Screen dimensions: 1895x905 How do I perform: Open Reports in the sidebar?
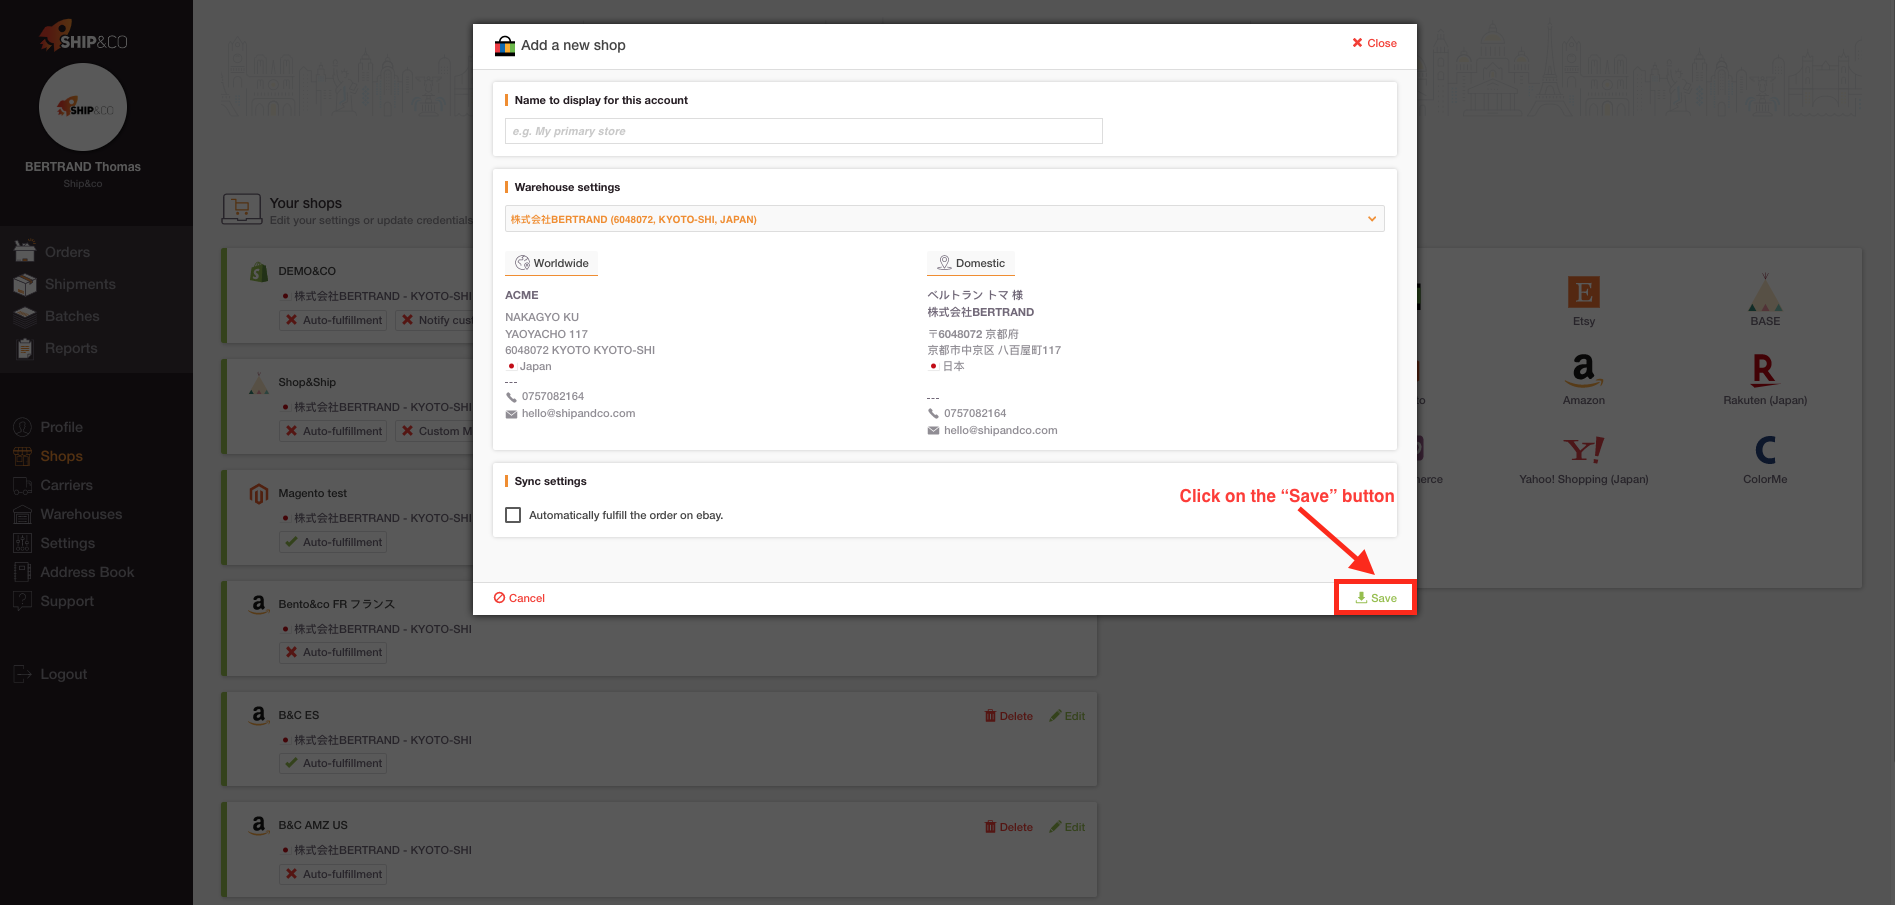pos(71,348)
